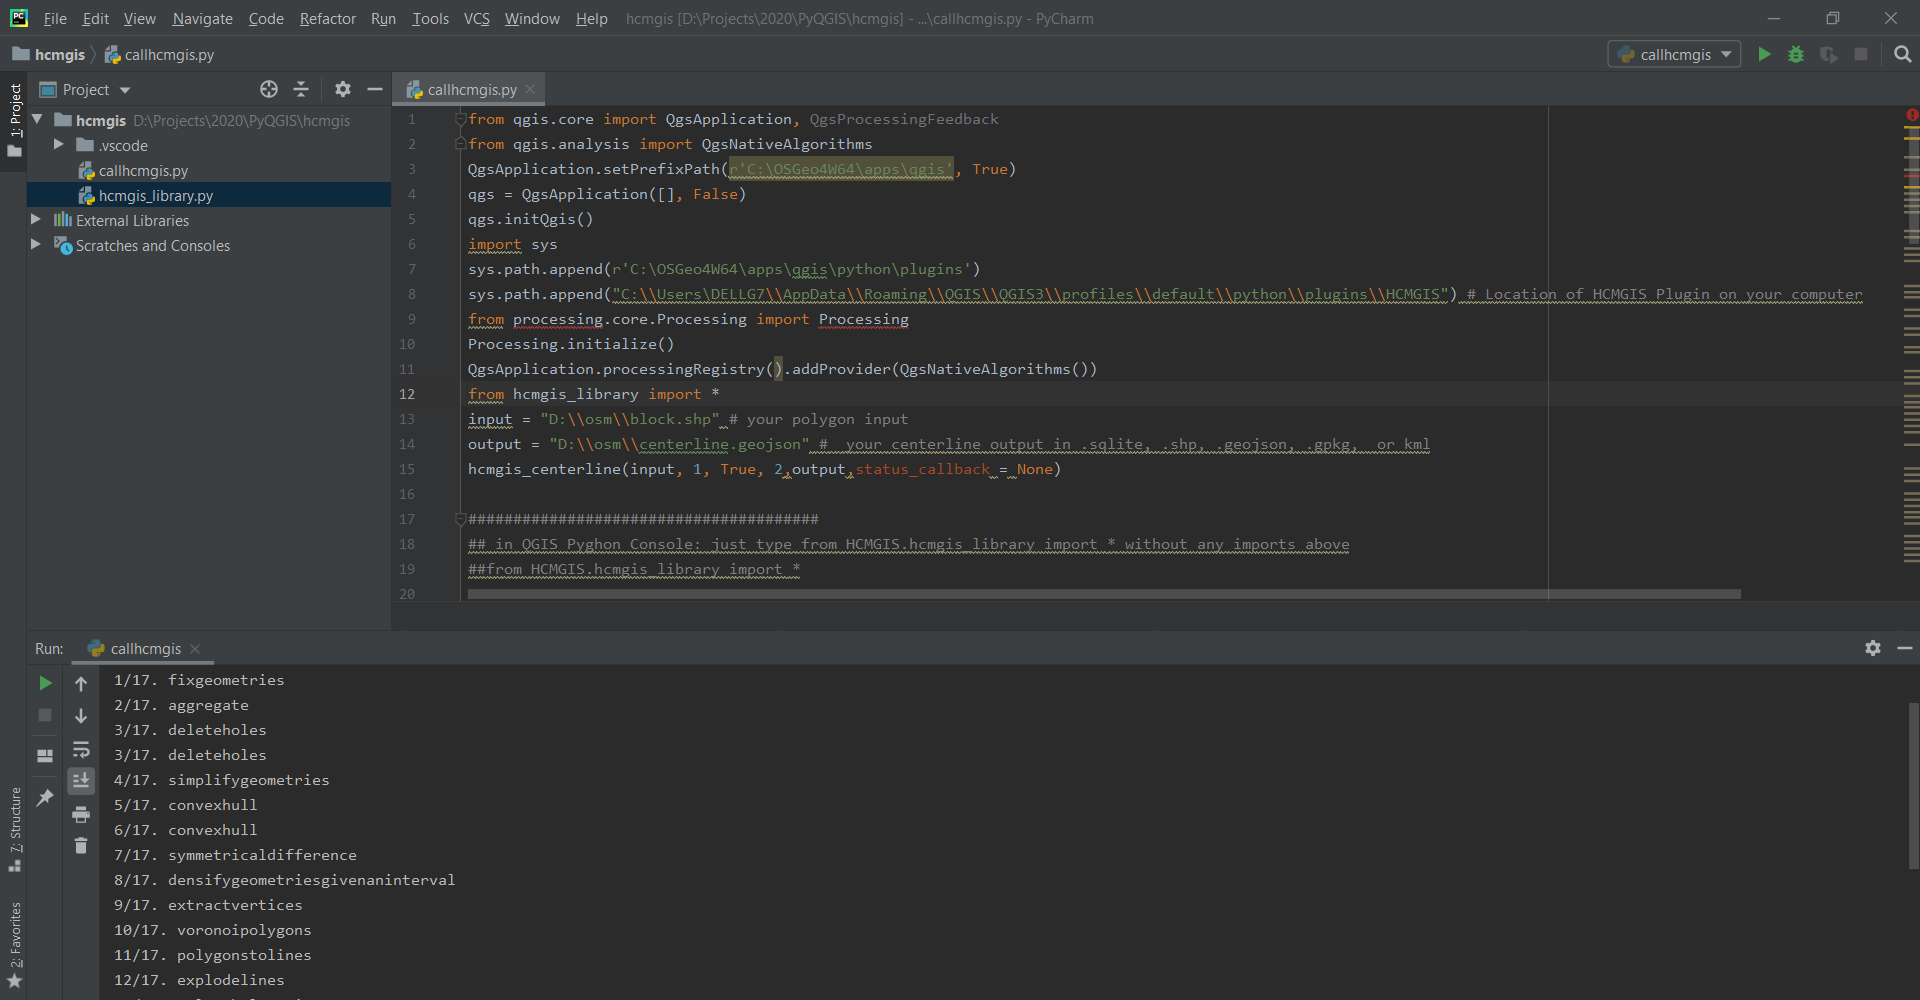
Task: Toggle scroll to end in Run output
Action: pyautogui.click(x=81, y=780)
